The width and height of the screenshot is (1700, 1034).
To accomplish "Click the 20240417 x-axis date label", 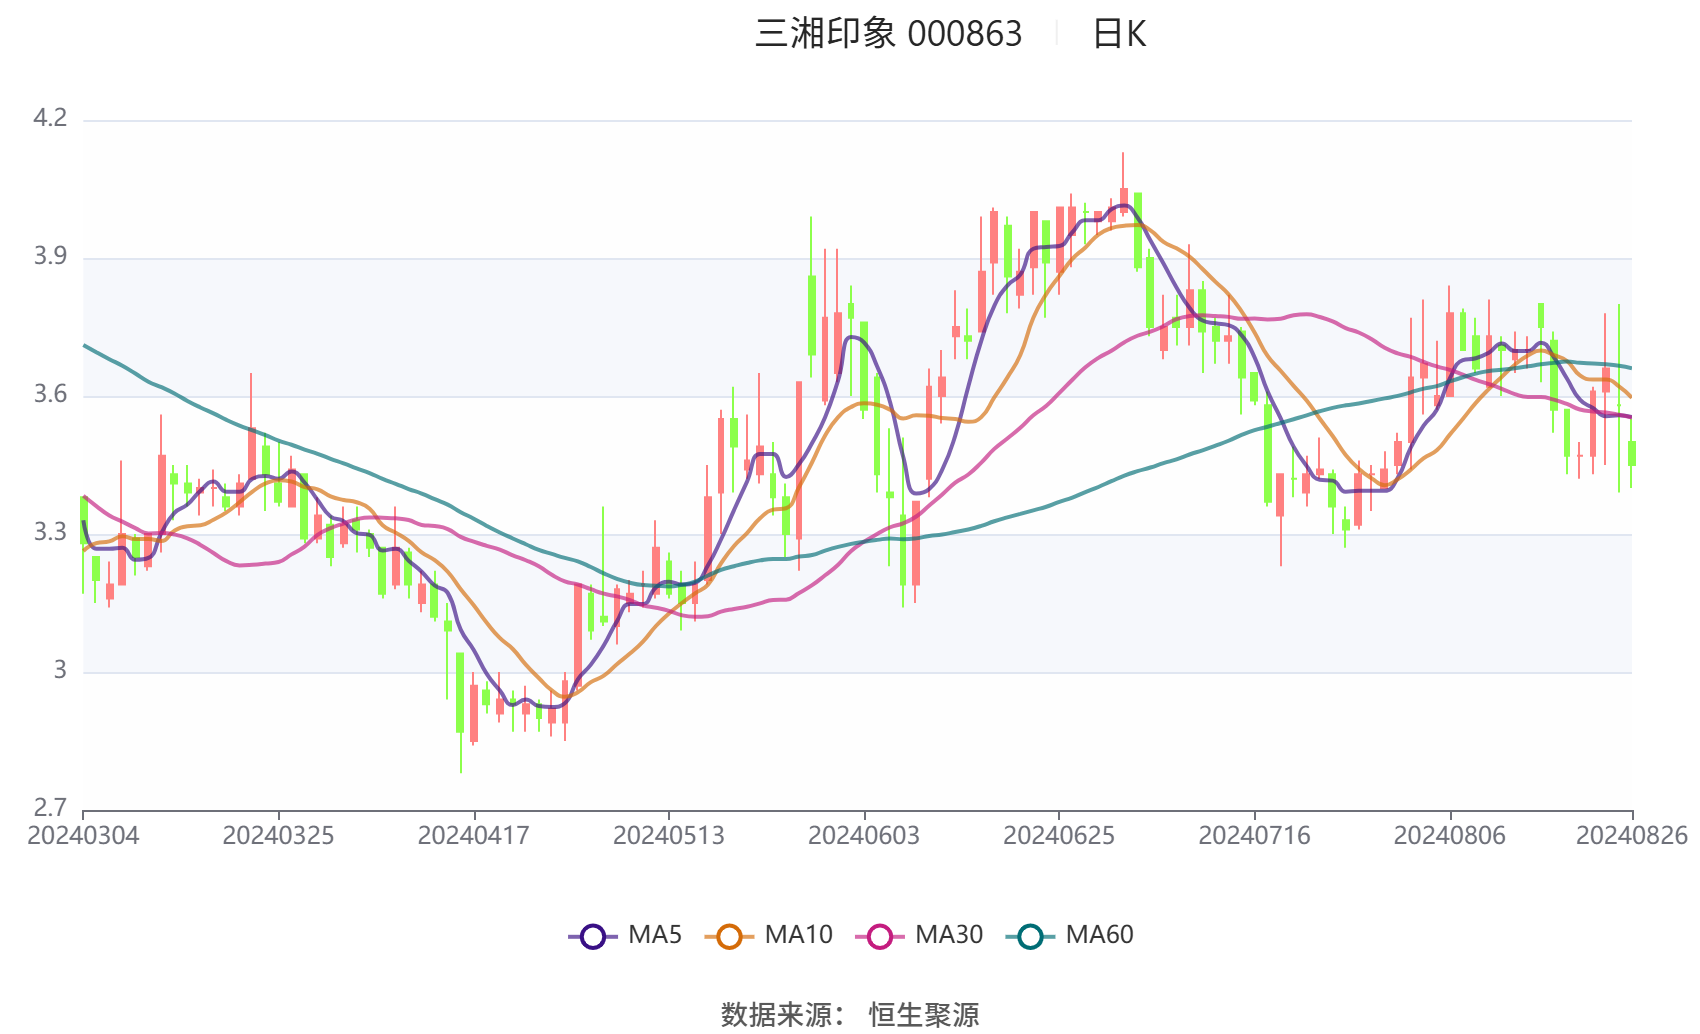I will (x=473, y=835).
